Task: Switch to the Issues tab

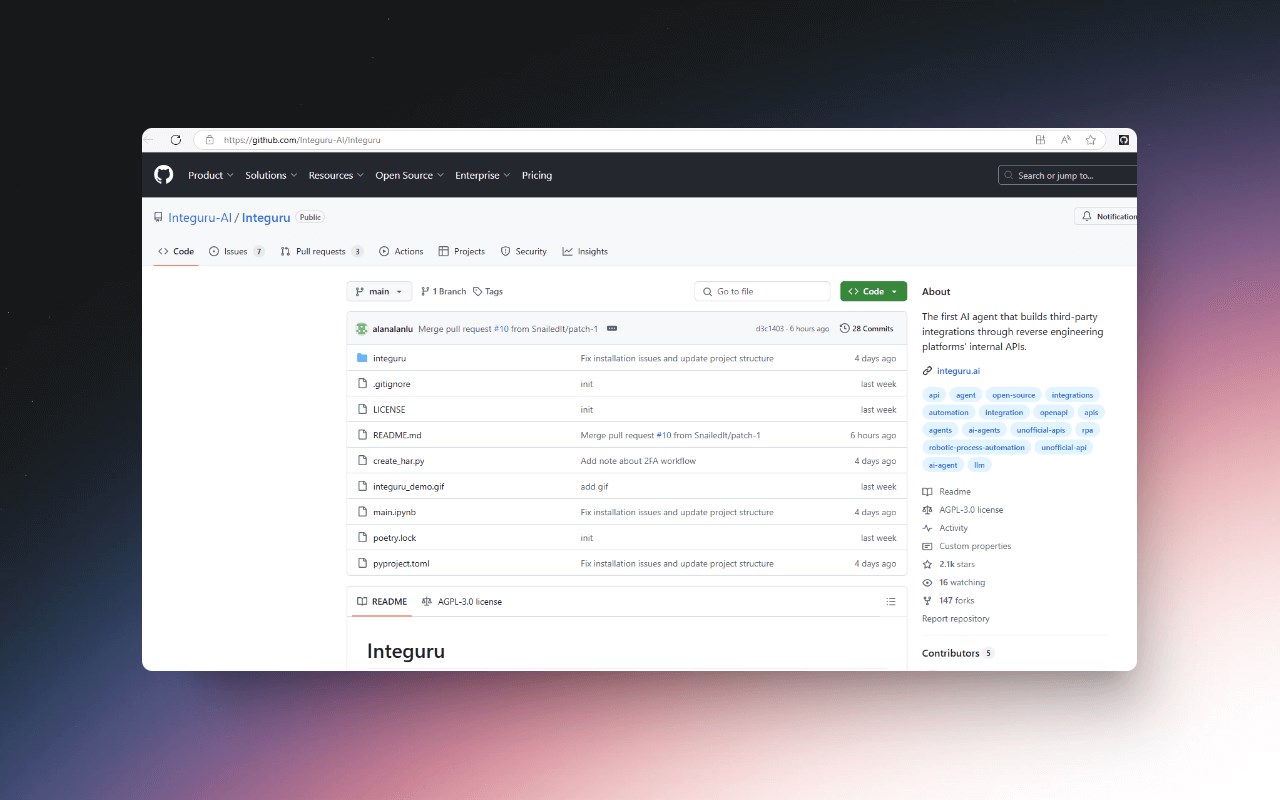Action: coord(237,251)
